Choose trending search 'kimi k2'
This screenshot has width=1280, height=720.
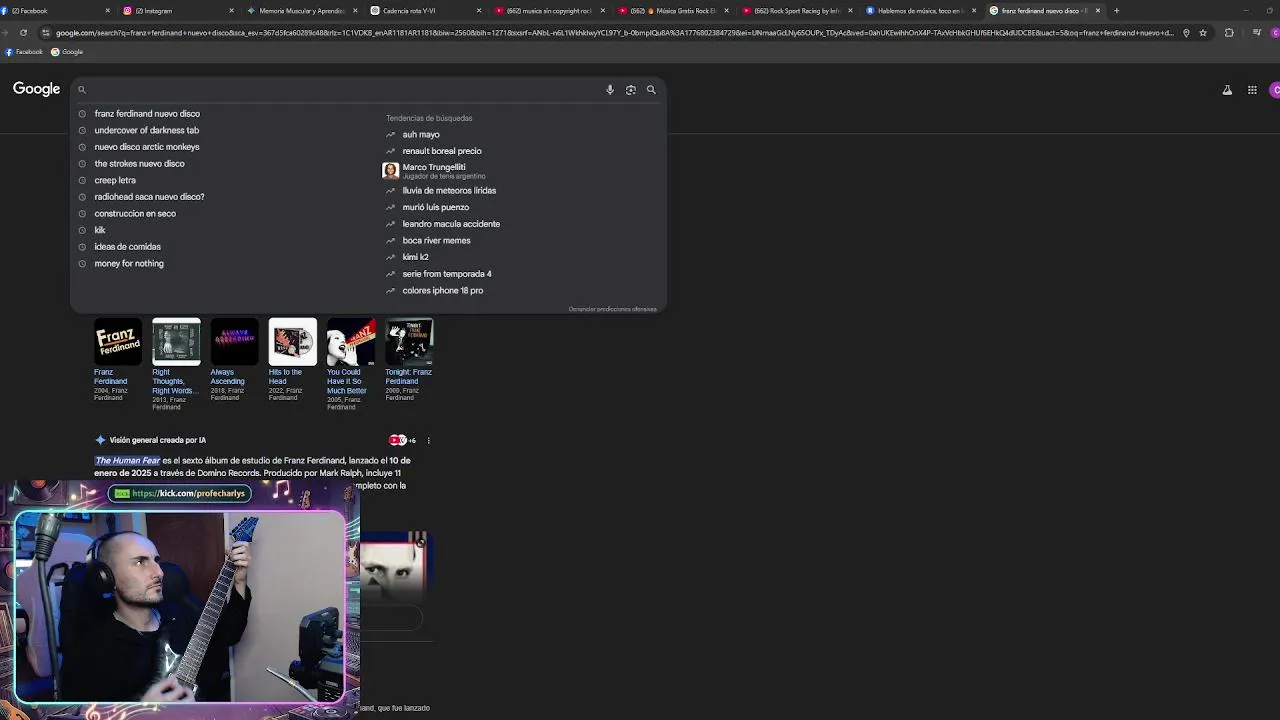(x=415, y=257)
